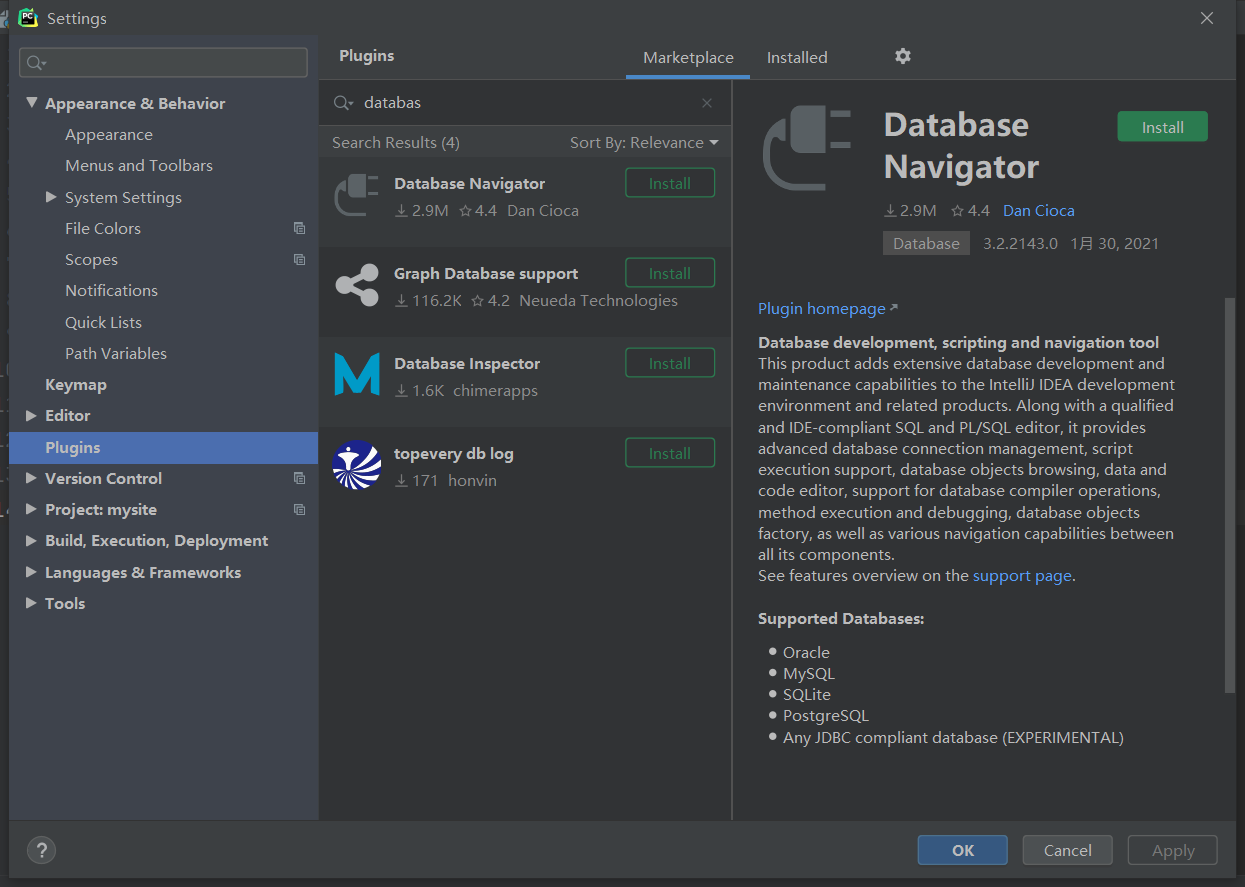Click the 'Neueda Technologies' vendor text
The height and width of the screenshot is (887, 1245).
(598, 300)
